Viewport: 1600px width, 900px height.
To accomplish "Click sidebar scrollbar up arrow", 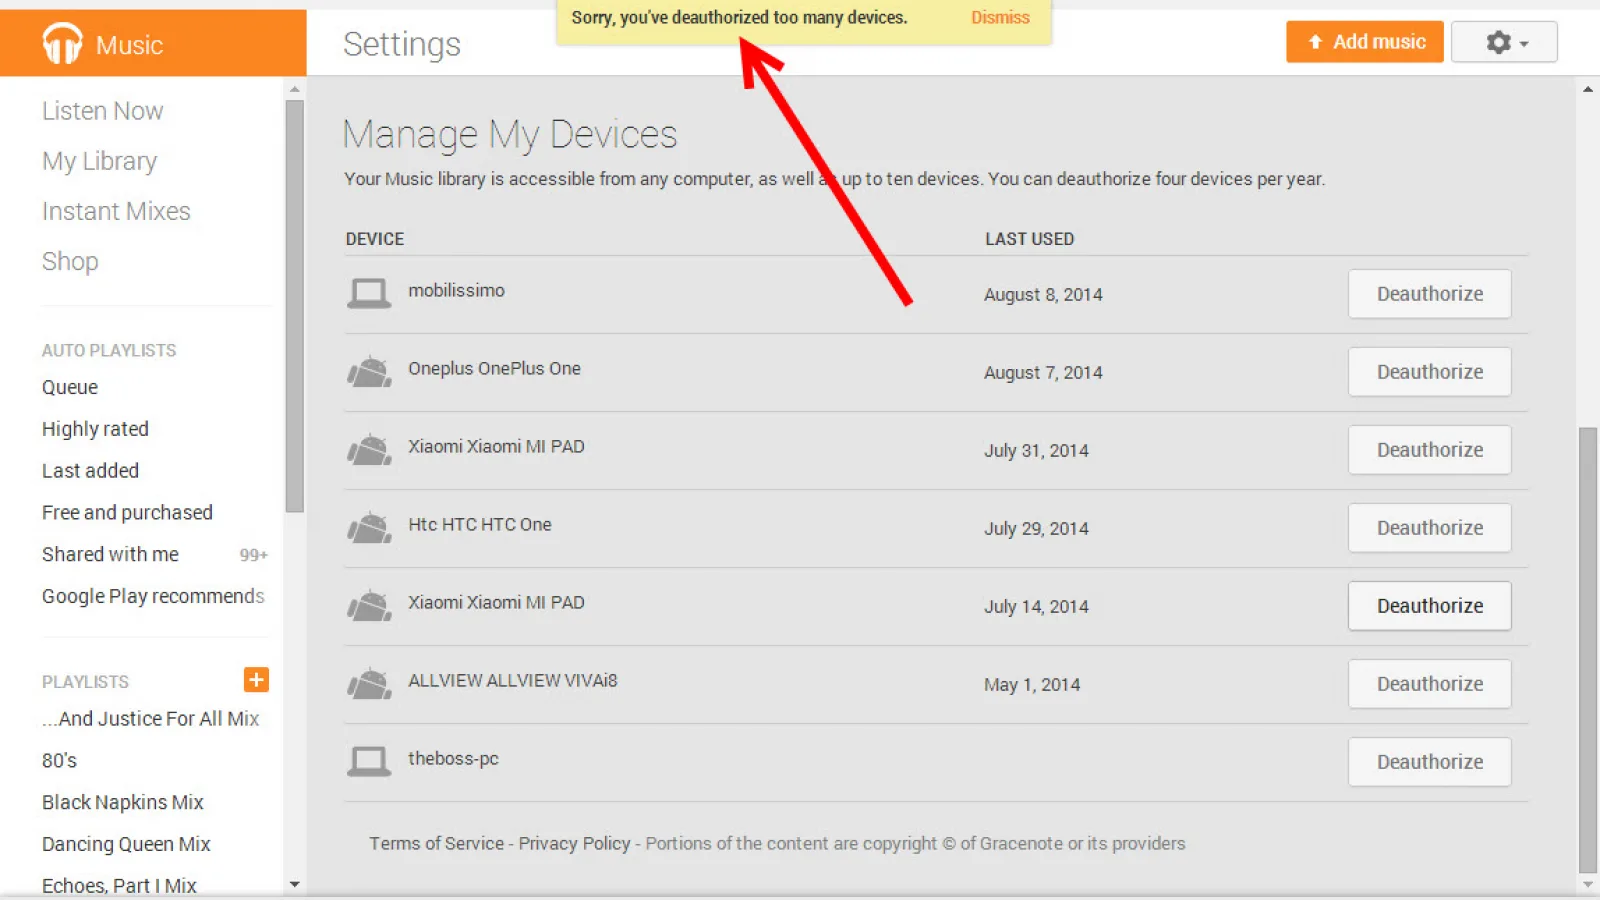I will pyautogui.click(x=294, y=89).
